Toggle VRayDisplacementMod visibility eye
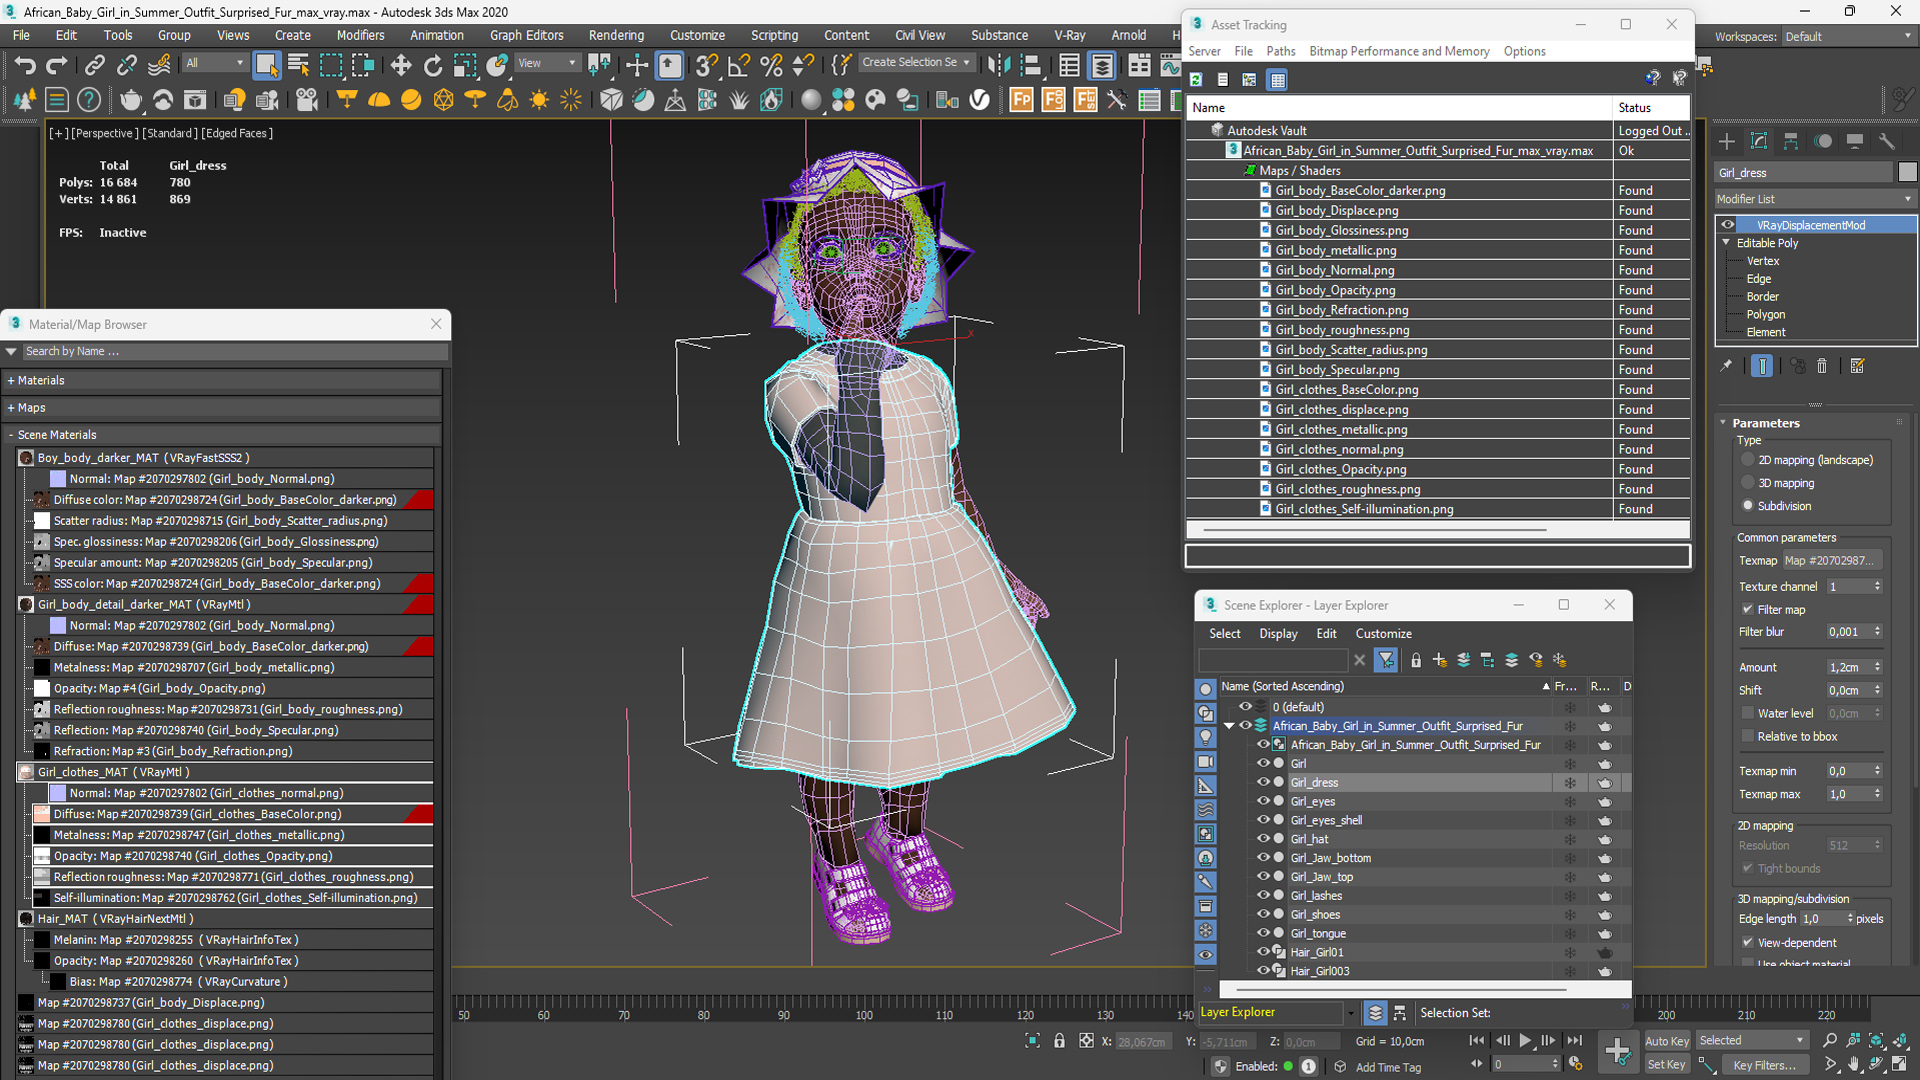 [x=1728, y=225]
